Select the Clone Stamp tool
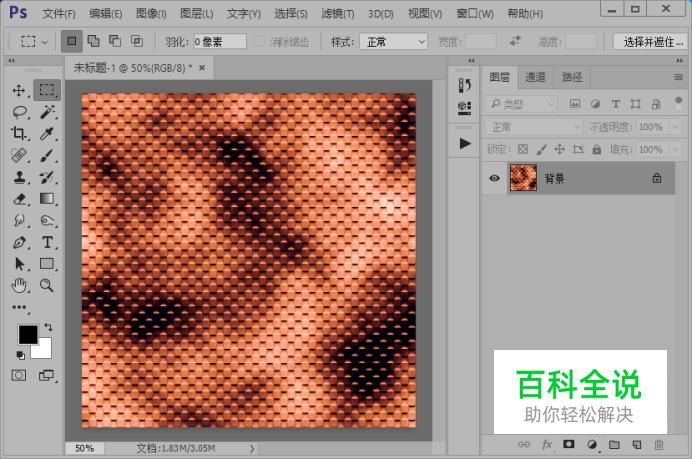This screenshot has height=459, width=692. 19,177
